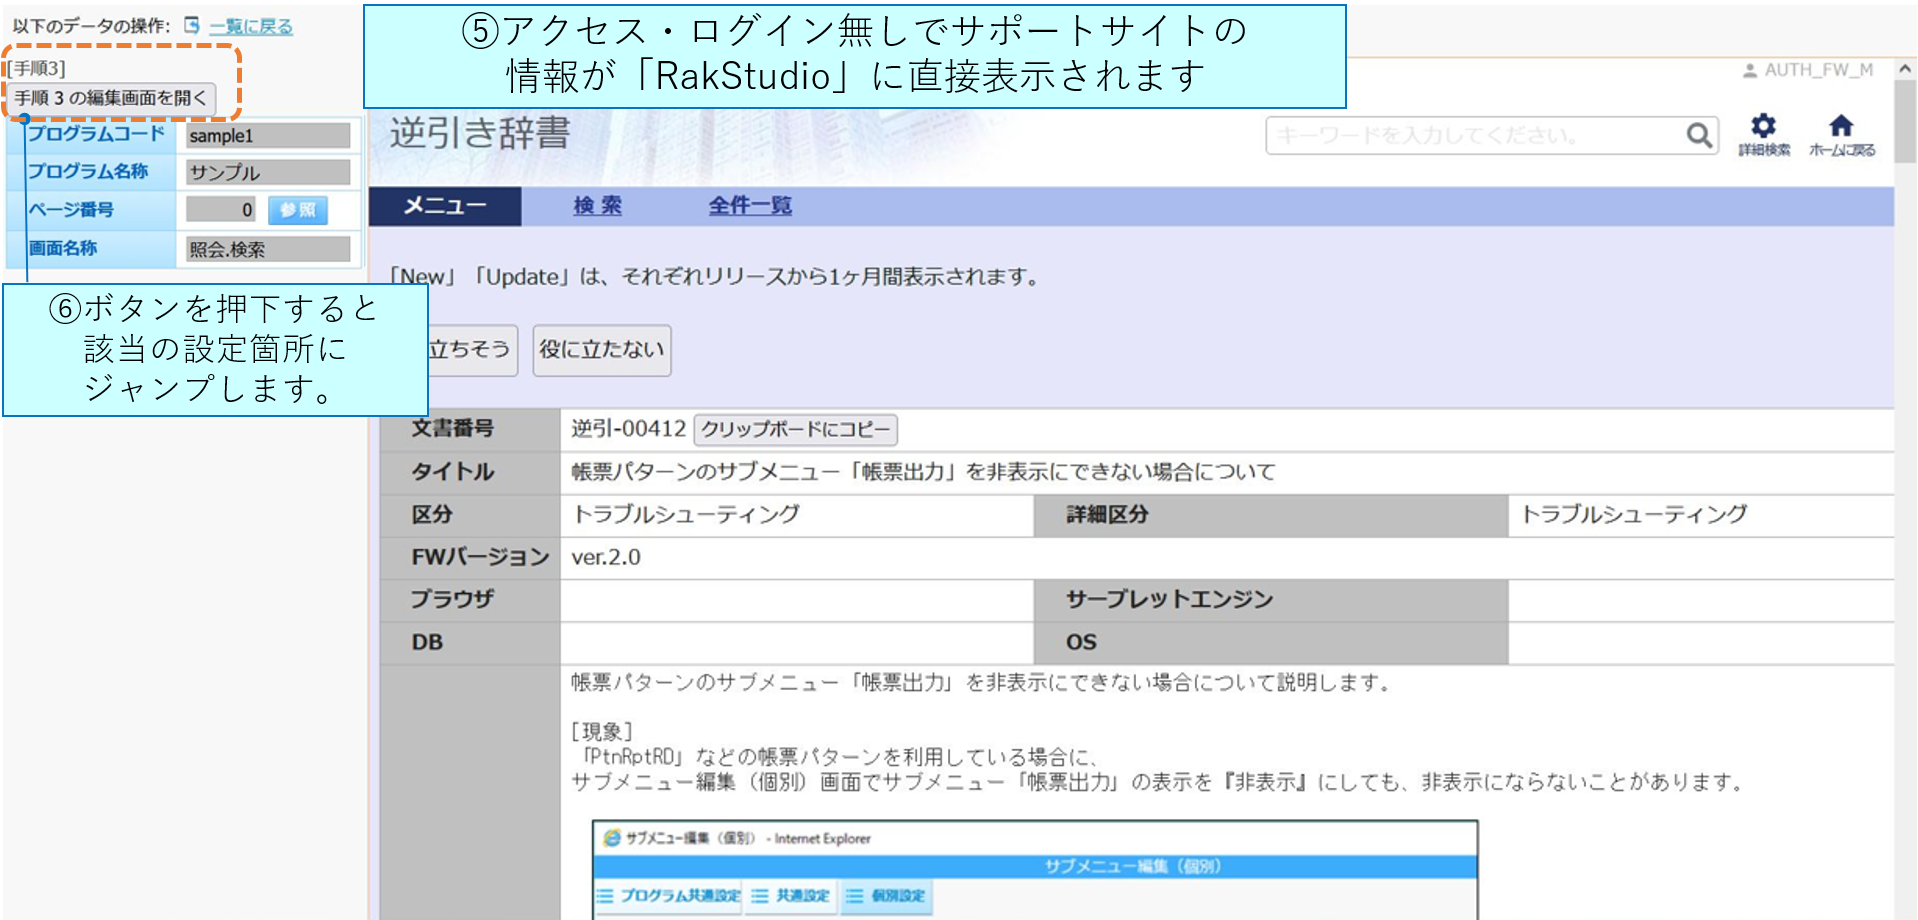The image size is (1918, 920).
Task: Click the return icon next to 一覧に戻る
Action: 192,26
